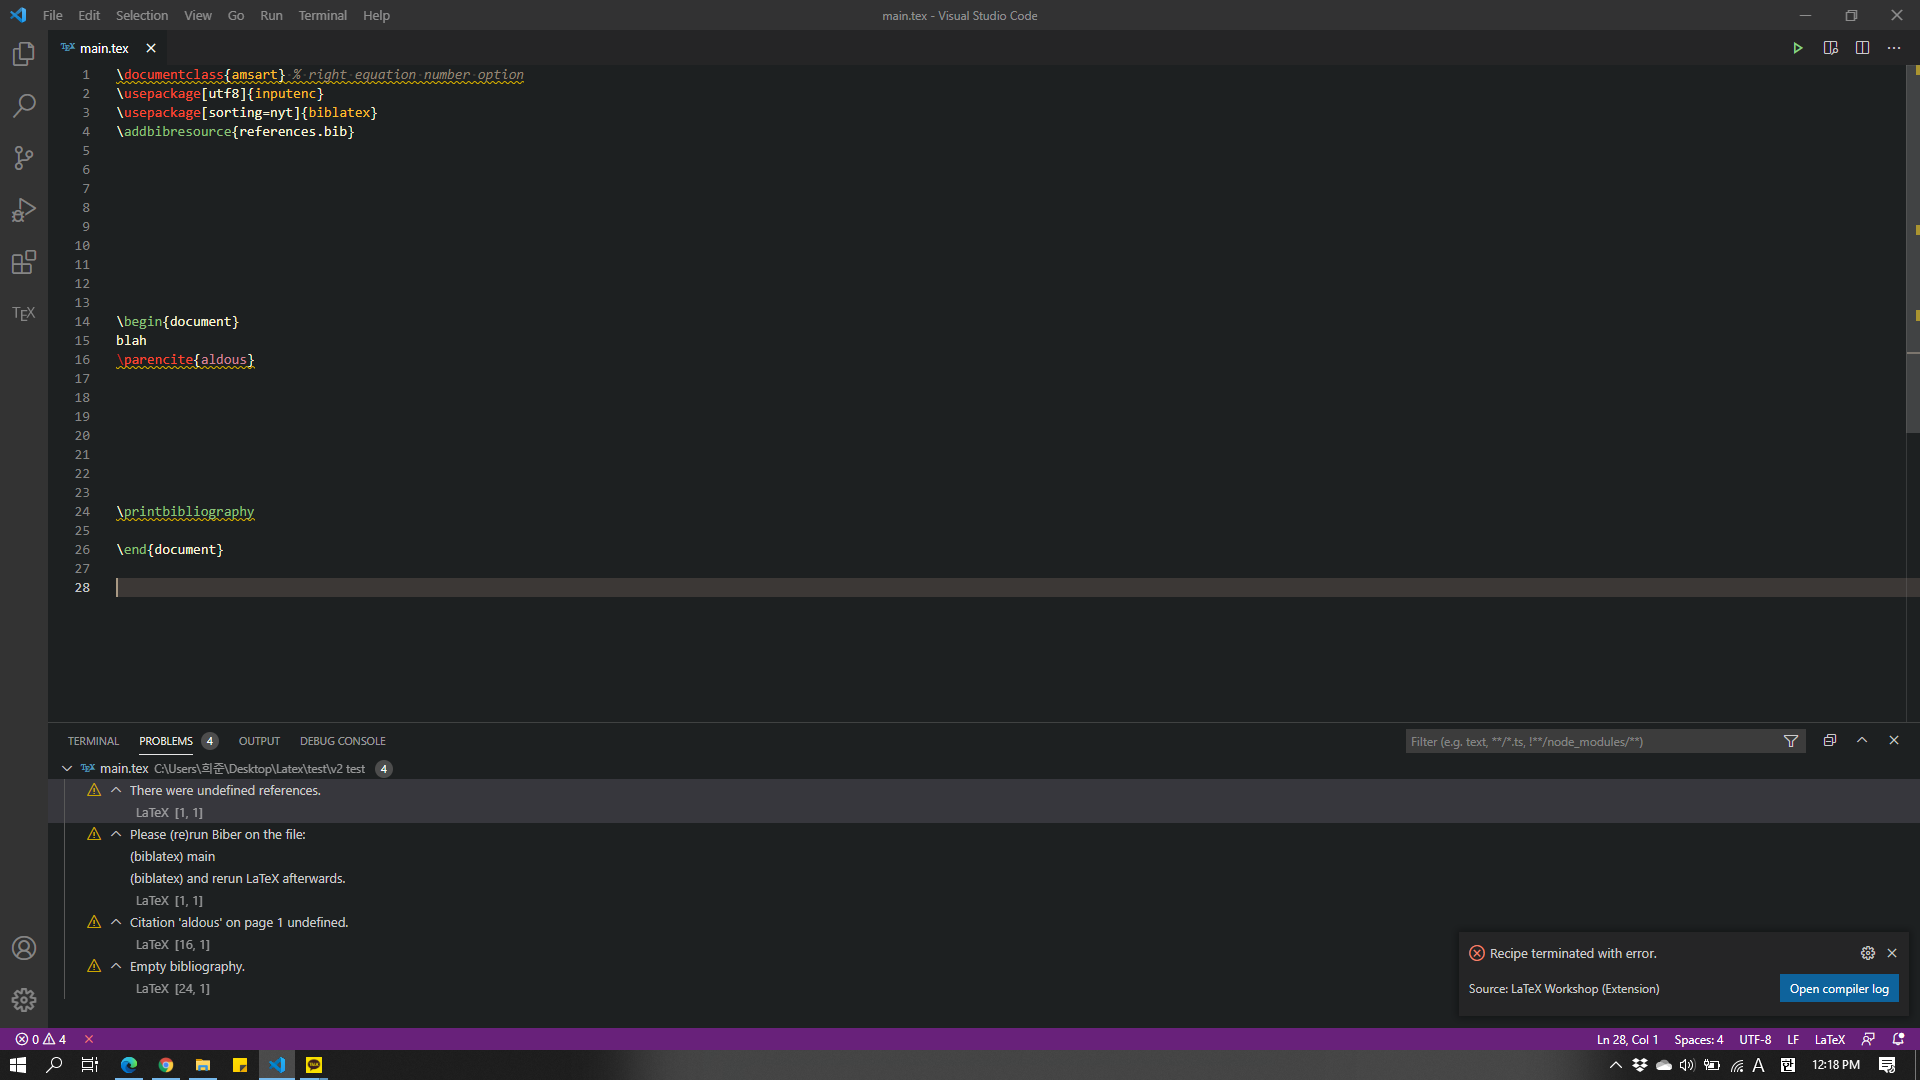Open the Run and Debug icon
The height and width of the screenshot is (1080, 1920).
point(24,210)
